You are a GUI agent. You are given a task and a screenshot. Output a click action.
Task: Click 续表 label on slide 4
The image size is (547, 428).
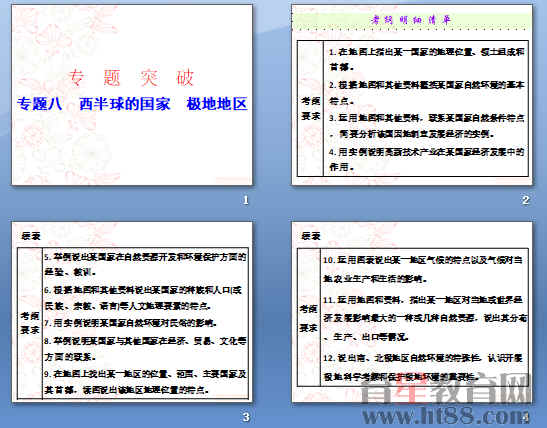[310, 236]
